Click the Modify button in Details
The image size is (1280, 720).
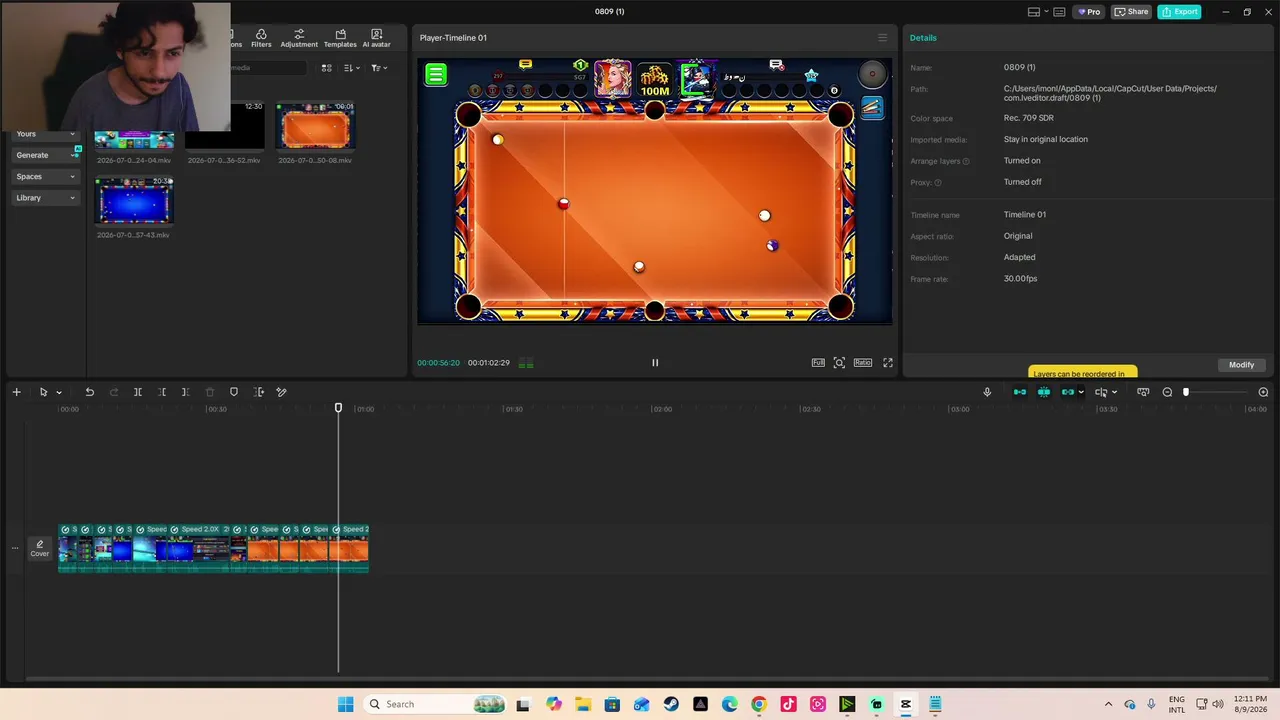[x=1242, y=365]
